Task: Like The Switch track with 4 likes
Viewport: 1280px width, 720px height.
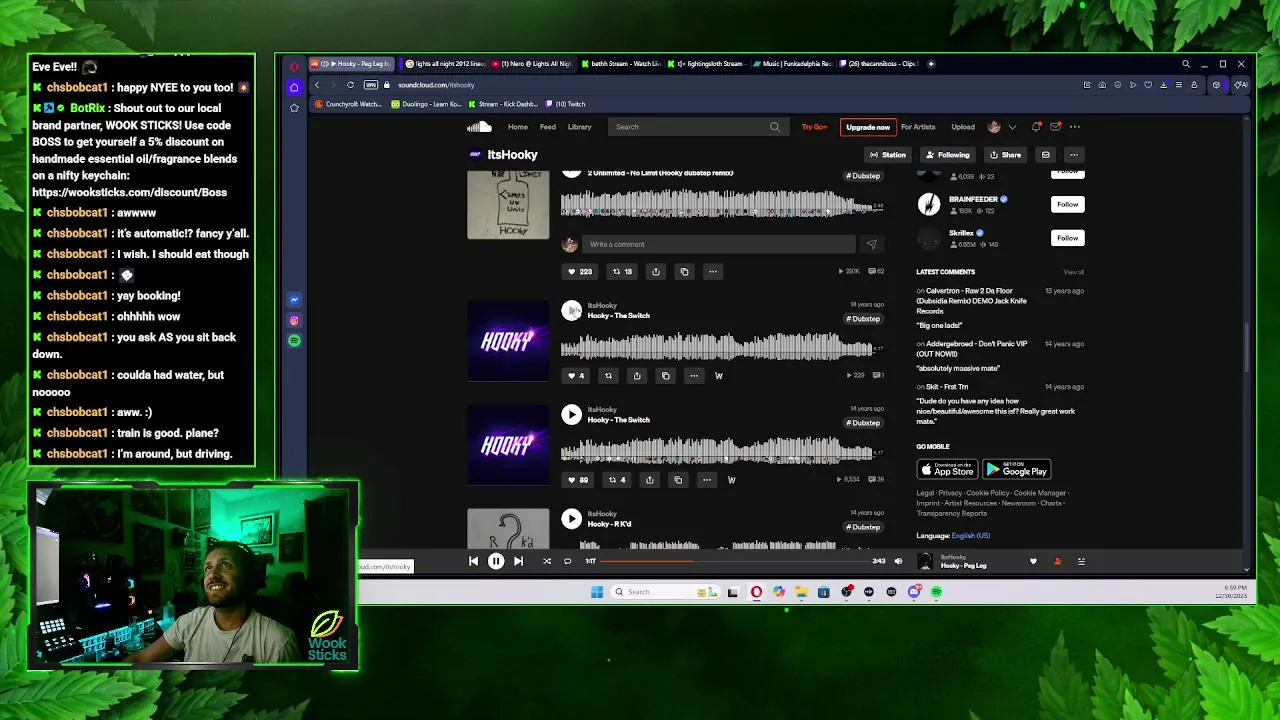Action: pos(576,376)
